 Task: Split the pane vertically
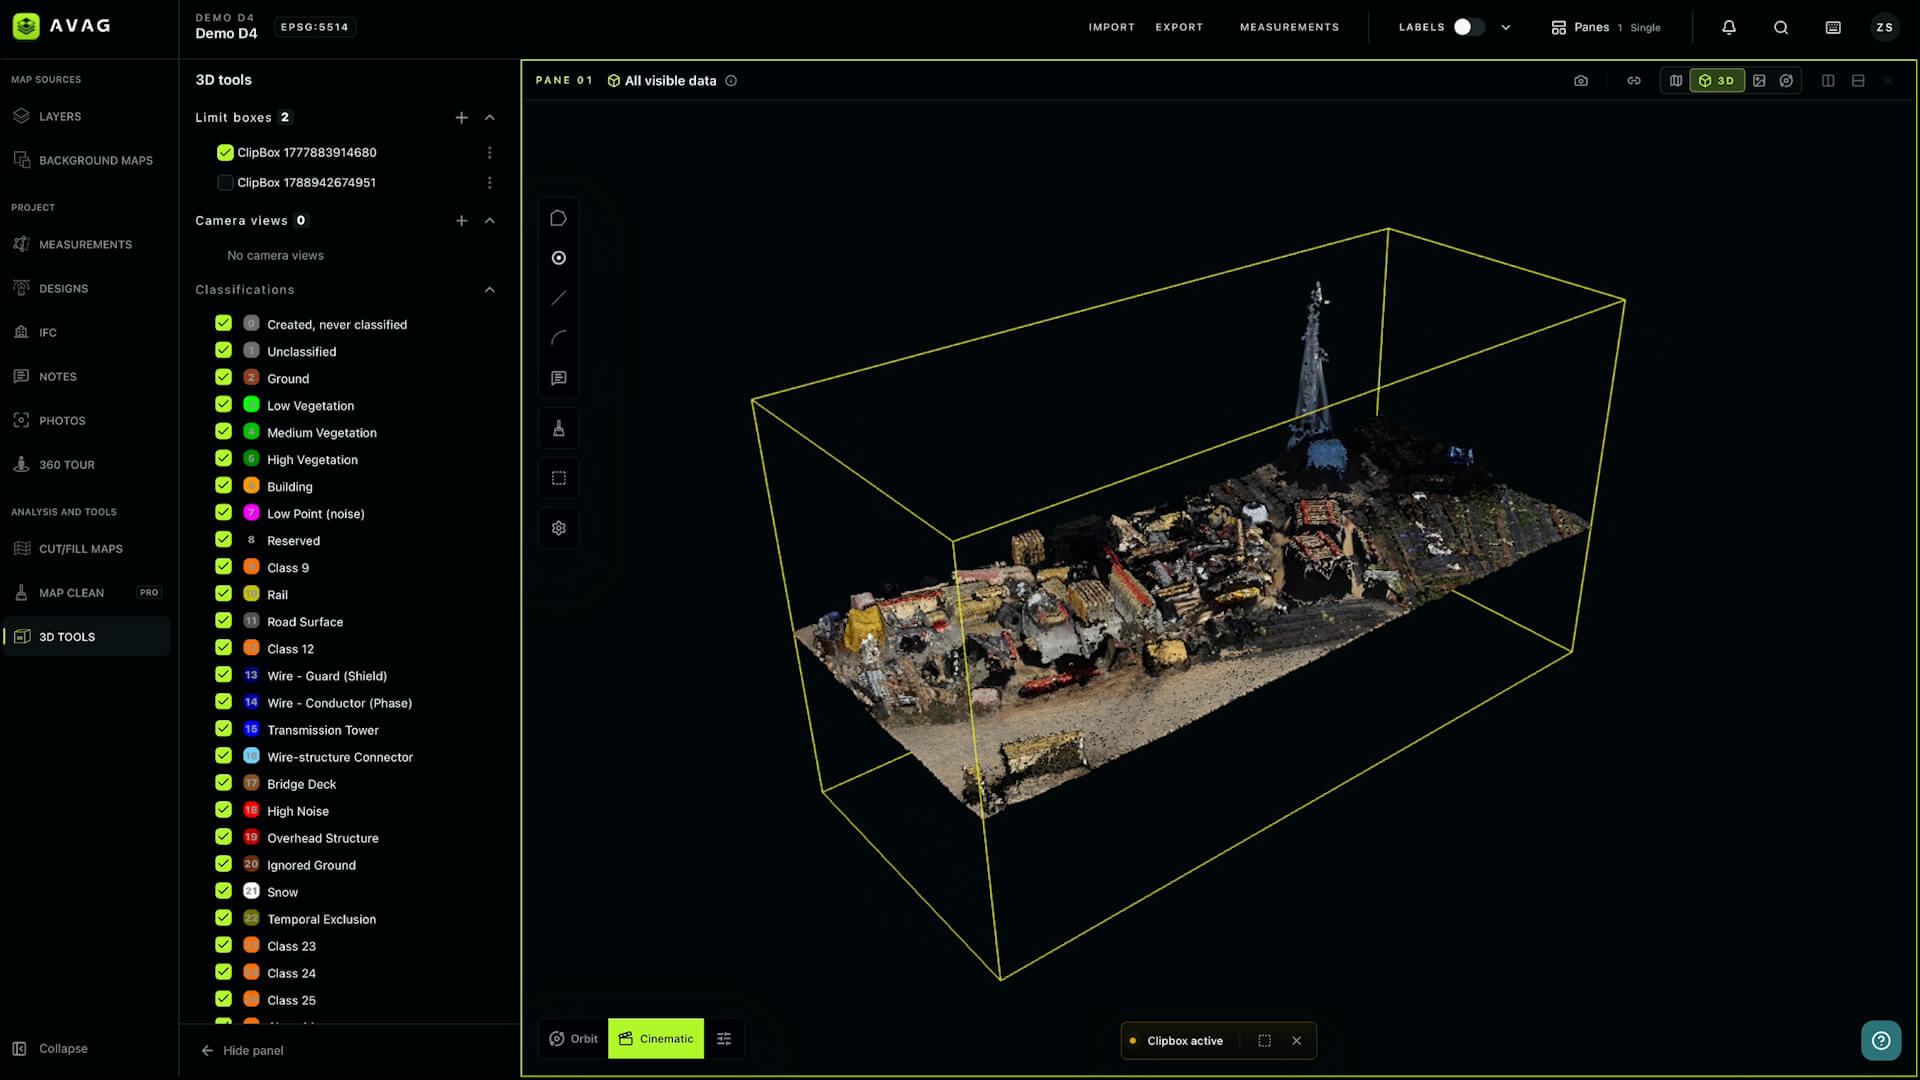(1828, 81)
